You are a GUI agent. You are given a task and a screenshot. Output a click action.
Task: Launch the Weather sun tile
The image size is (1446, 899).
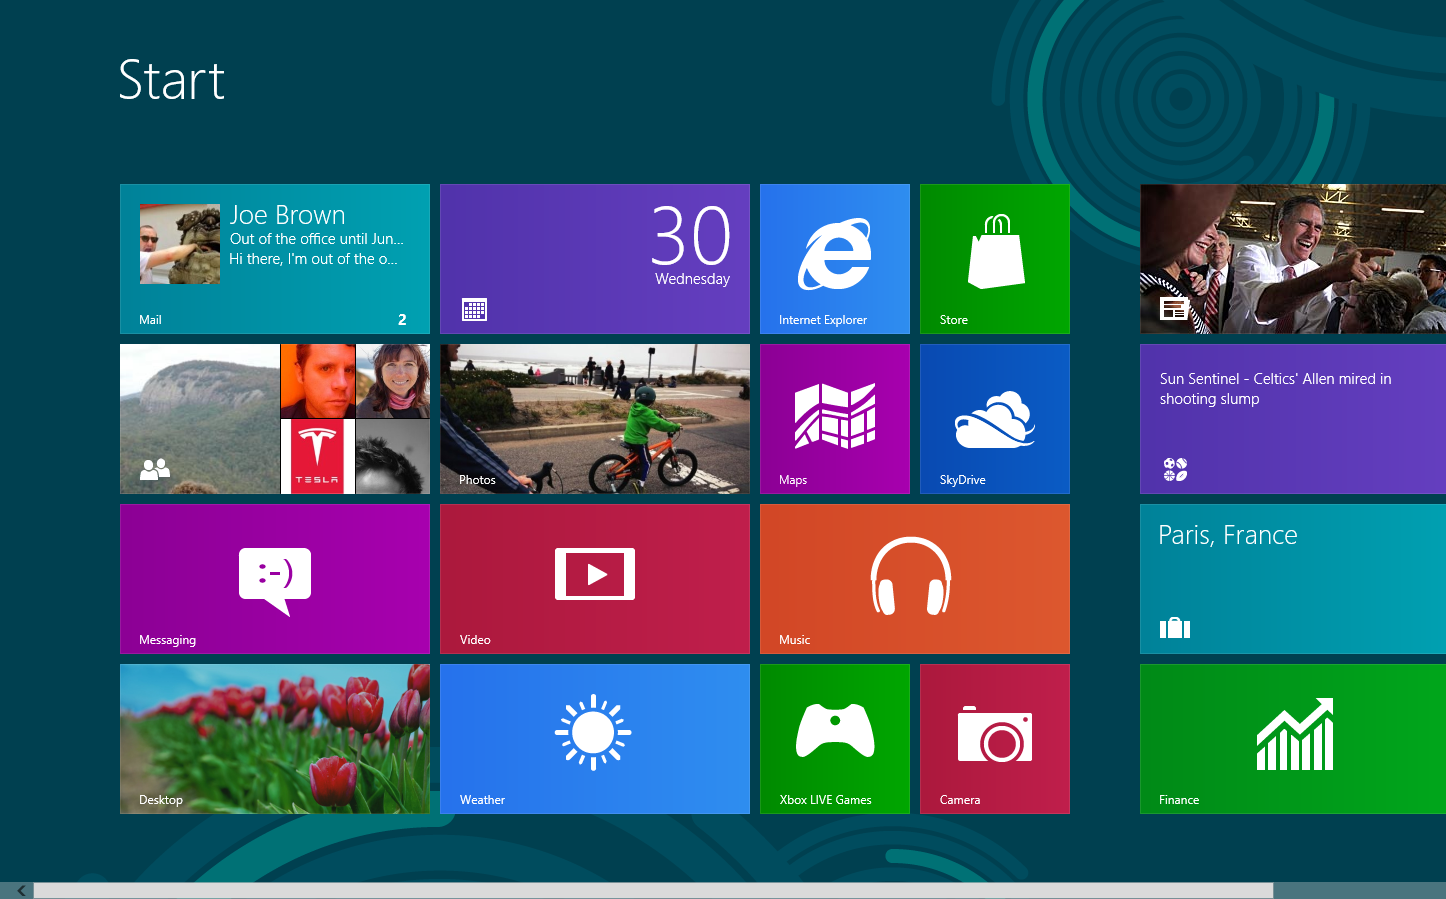click(x=595, y=739)
